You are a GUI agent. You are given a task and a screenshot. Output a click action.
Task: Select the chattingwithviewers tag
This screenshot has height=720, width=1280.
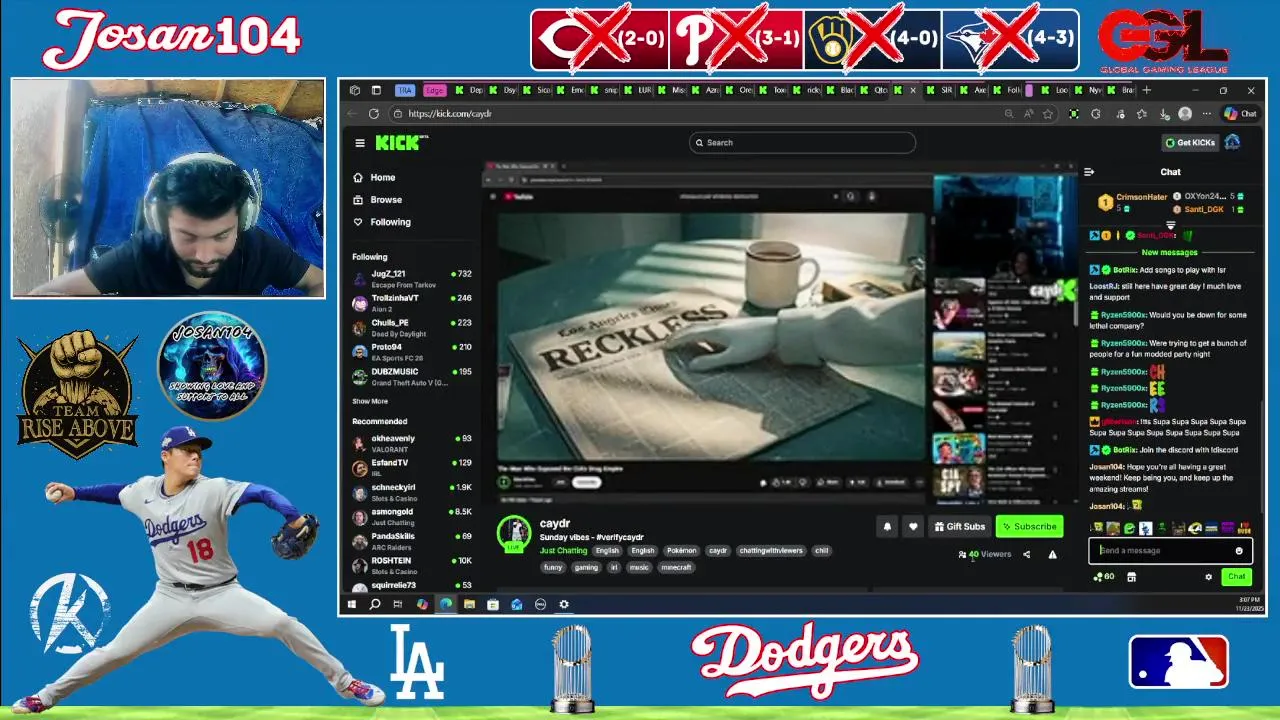[771, 551]
